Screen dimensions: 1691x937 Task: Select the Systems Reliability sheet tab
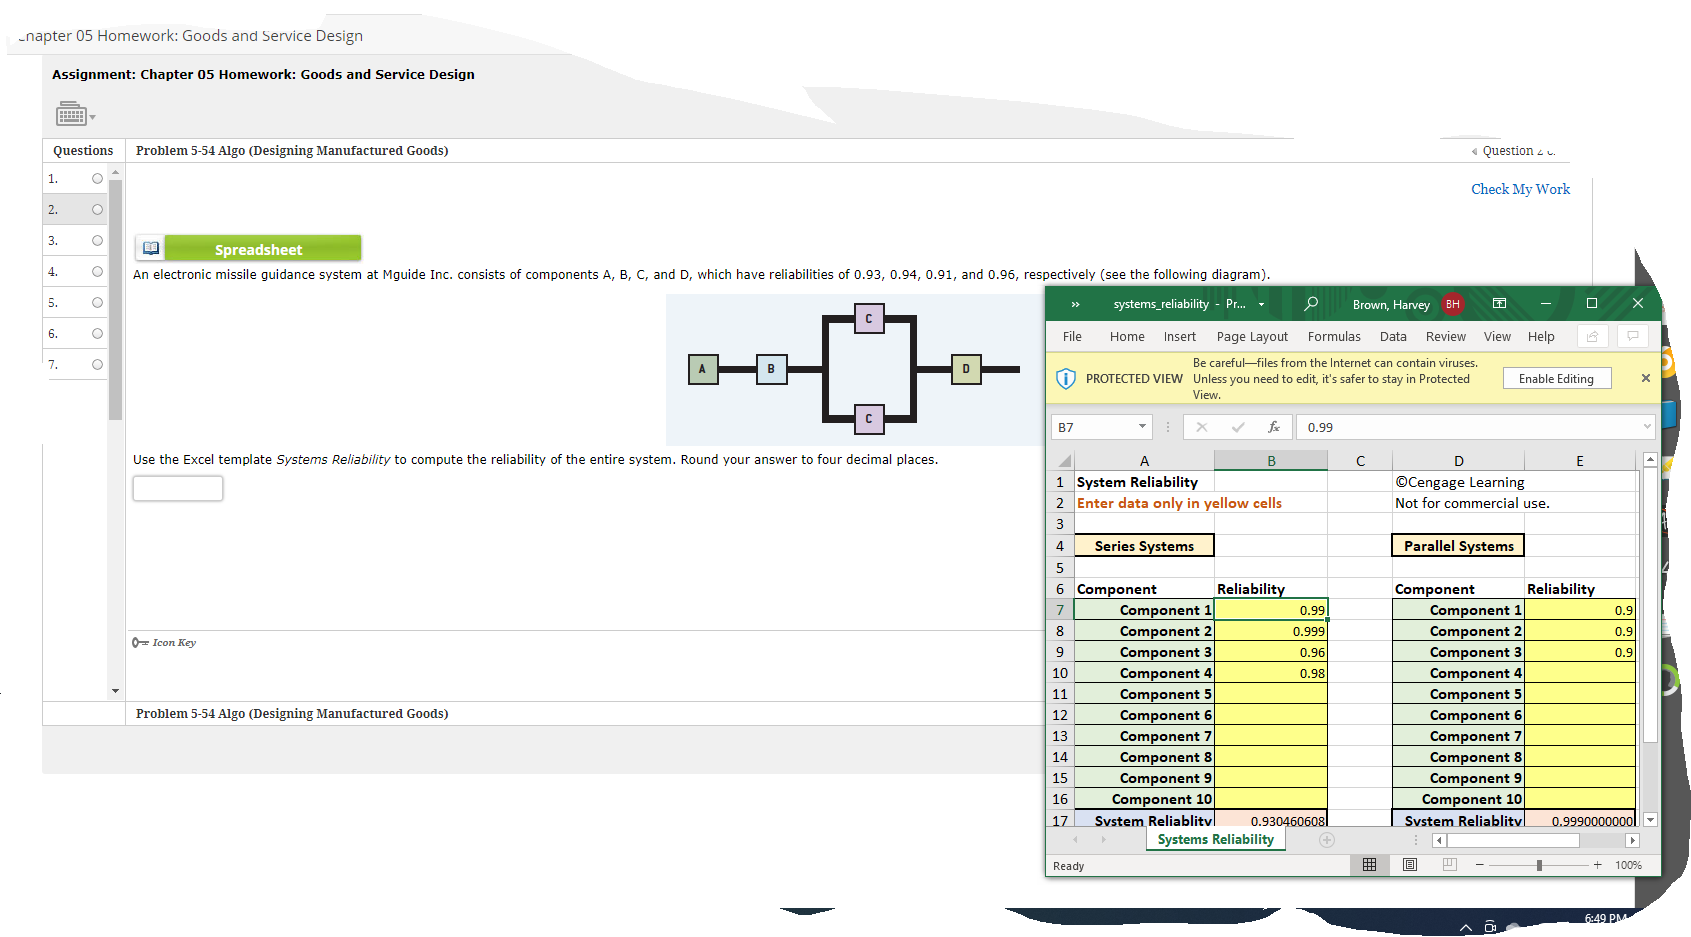tap(1216, 840)
